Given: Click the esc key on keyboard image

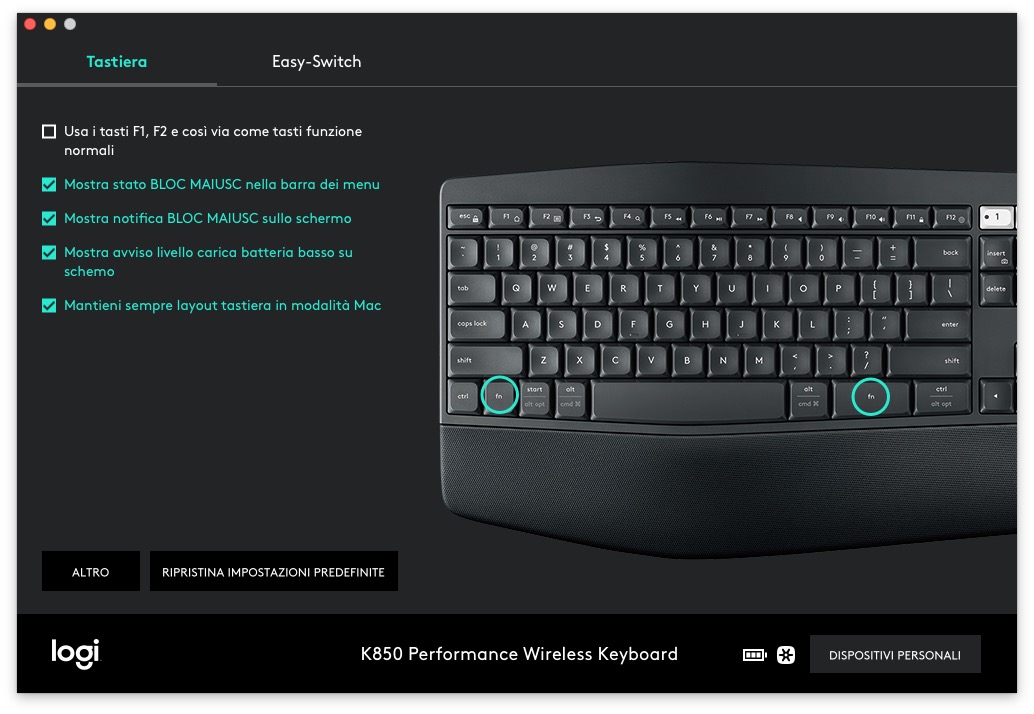Looking at the screenshot, I should tap(468, 217).
